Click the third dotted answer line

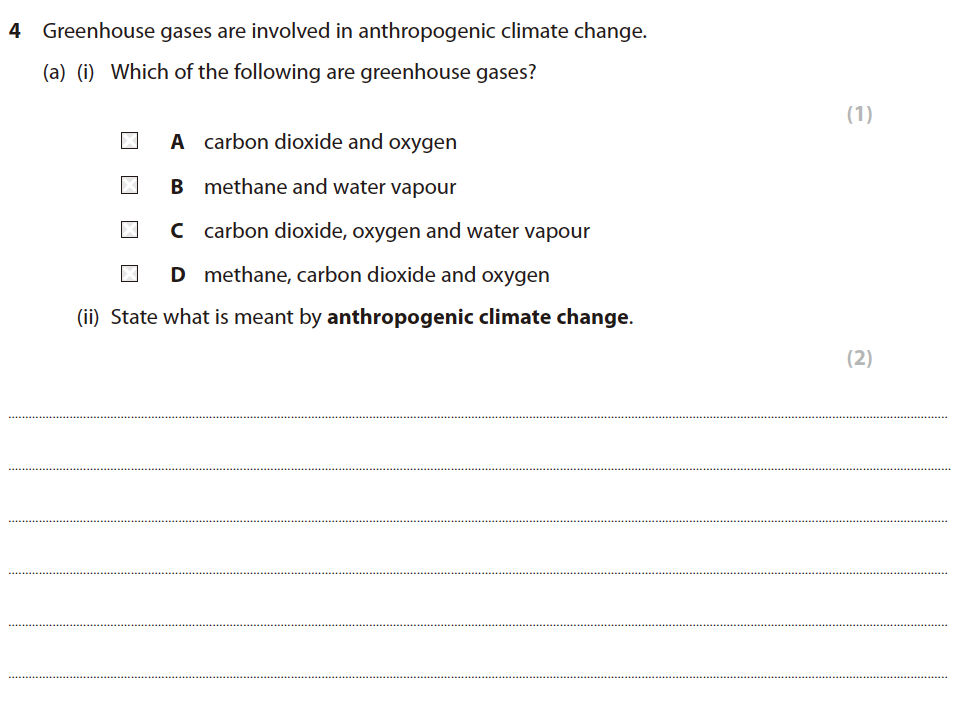pos(478,521)
